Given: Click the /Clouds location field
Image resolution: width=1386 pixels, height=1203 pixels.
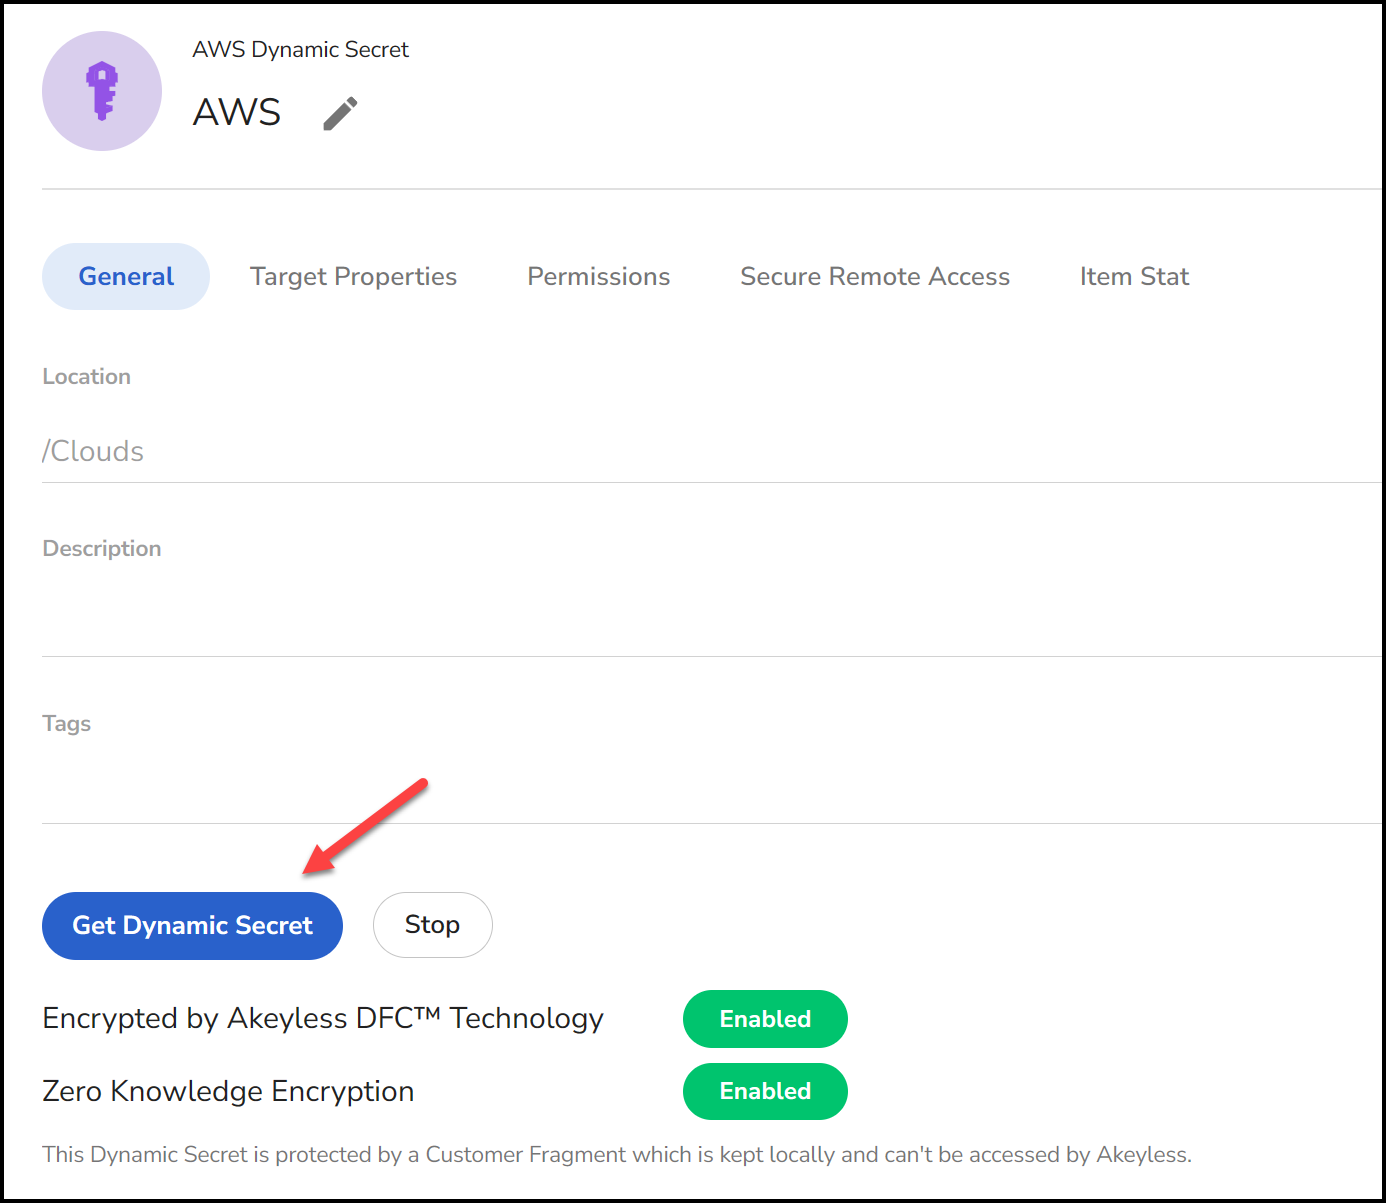Looking at the screenshot, I should 711,451.
